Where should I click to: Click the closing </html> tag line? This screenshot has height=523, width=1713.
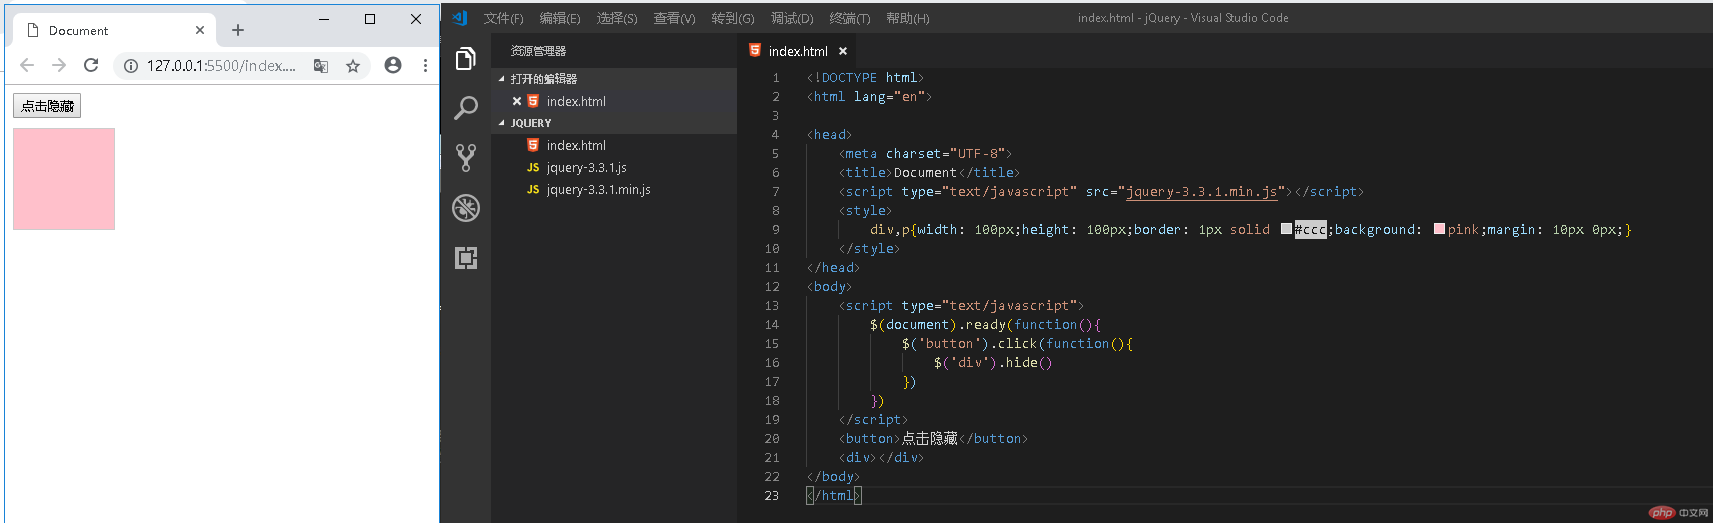click(834, 496)
